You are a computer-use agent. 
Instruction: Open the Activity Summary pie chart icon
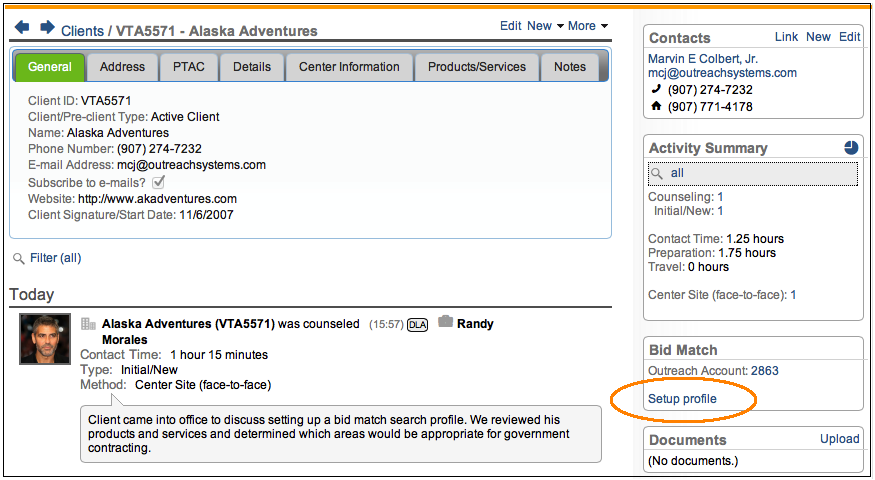[x=850, y=148]
